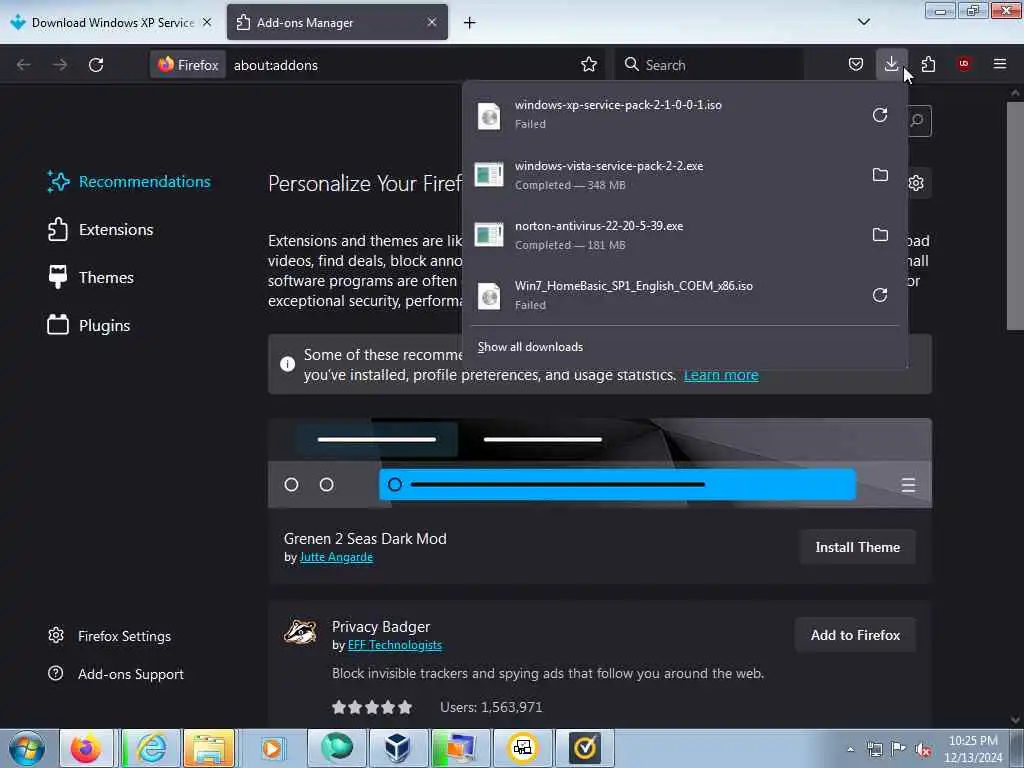Click the Firefox identity box

(x=188, y=65)
